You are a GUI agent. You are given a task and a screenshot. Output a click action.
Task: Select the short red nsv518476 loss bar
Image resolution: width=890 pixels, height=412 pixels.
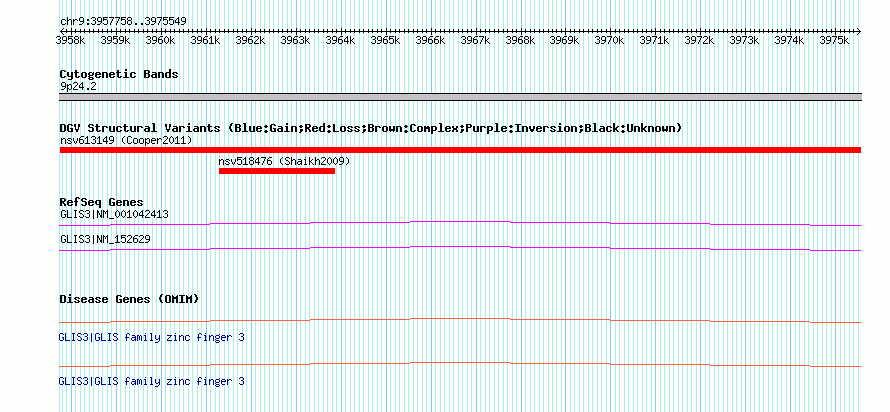pos(277,171)
